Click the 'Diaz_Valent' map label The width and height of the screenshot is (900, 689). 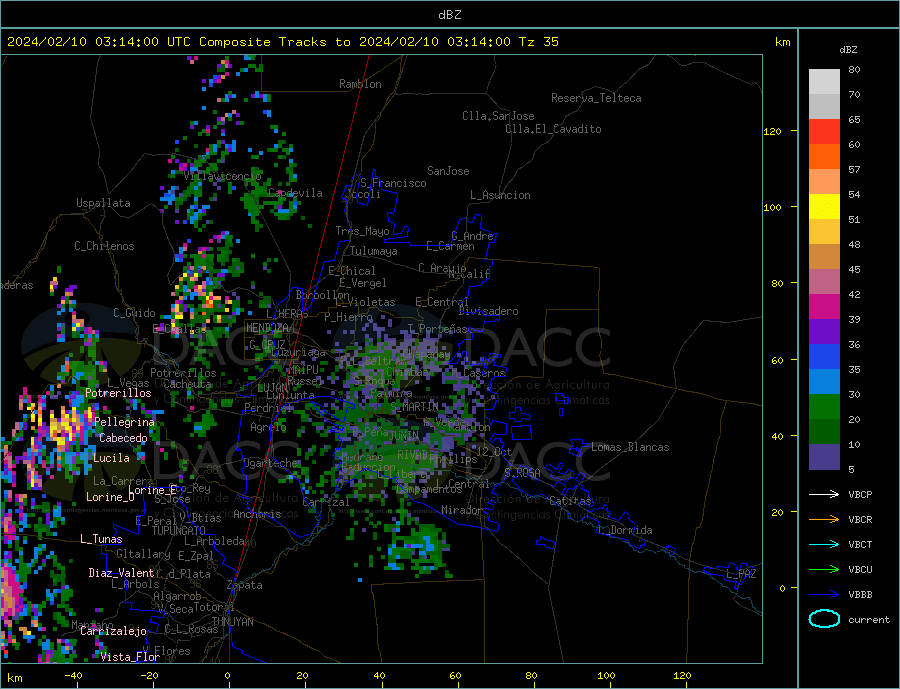tap(121, 573)
